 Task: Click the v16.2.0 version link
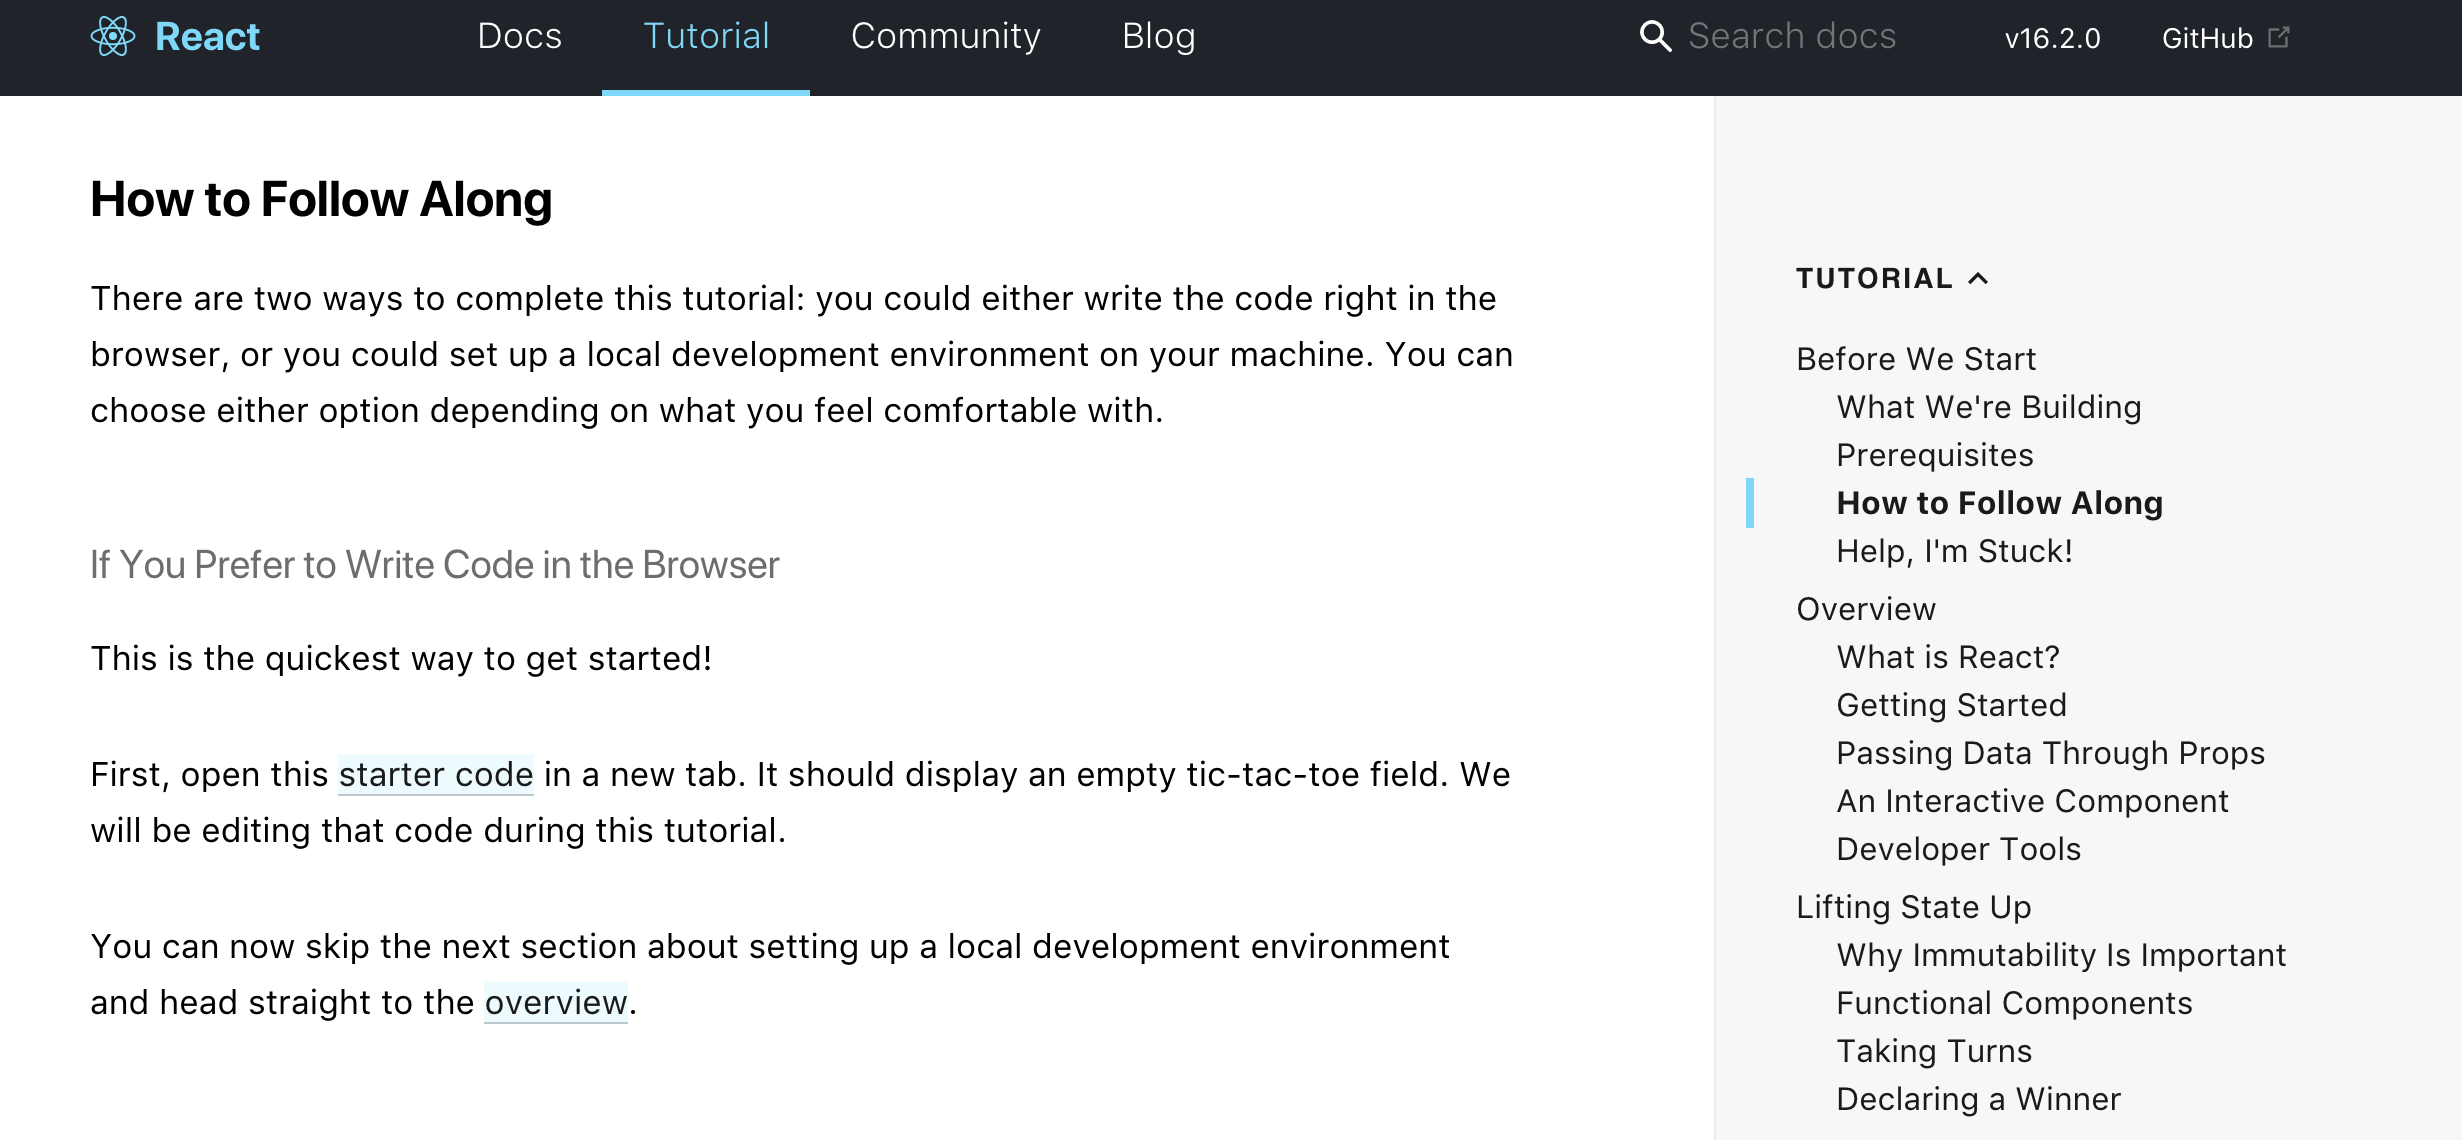[2052, 39]
